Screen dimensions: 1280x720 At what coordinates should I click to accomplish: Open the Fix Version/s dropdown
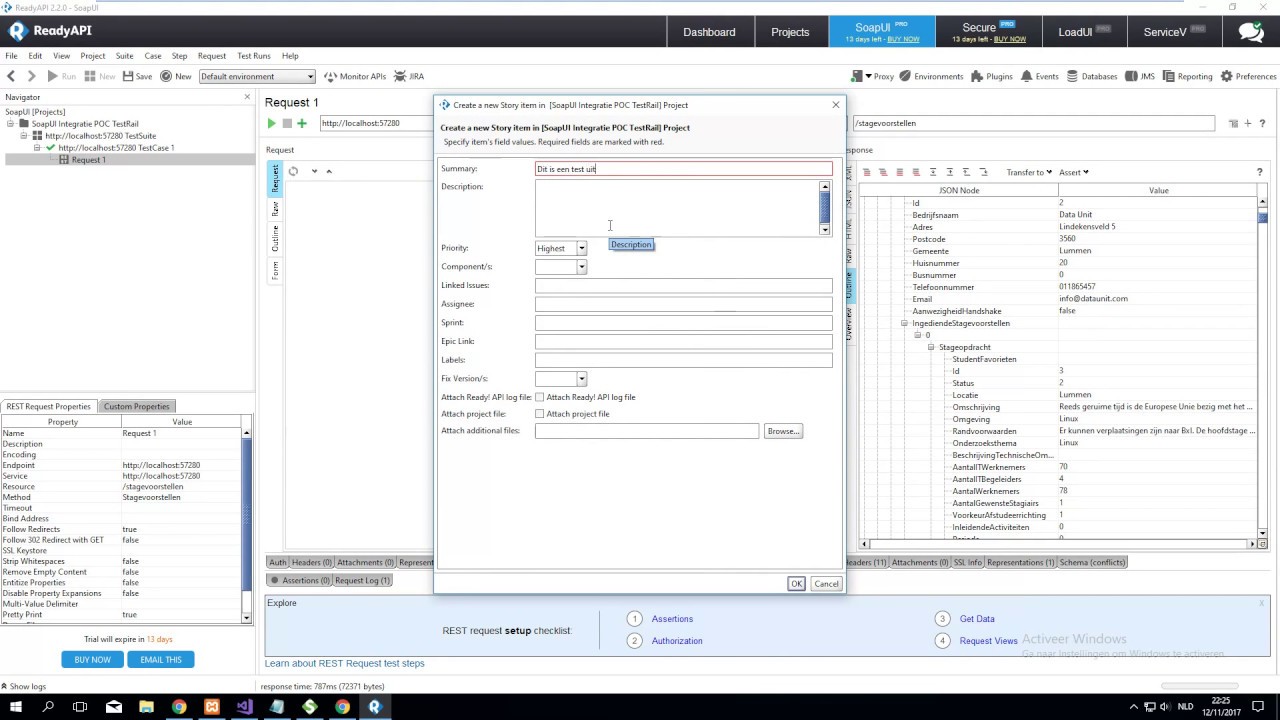coord(581,379)
